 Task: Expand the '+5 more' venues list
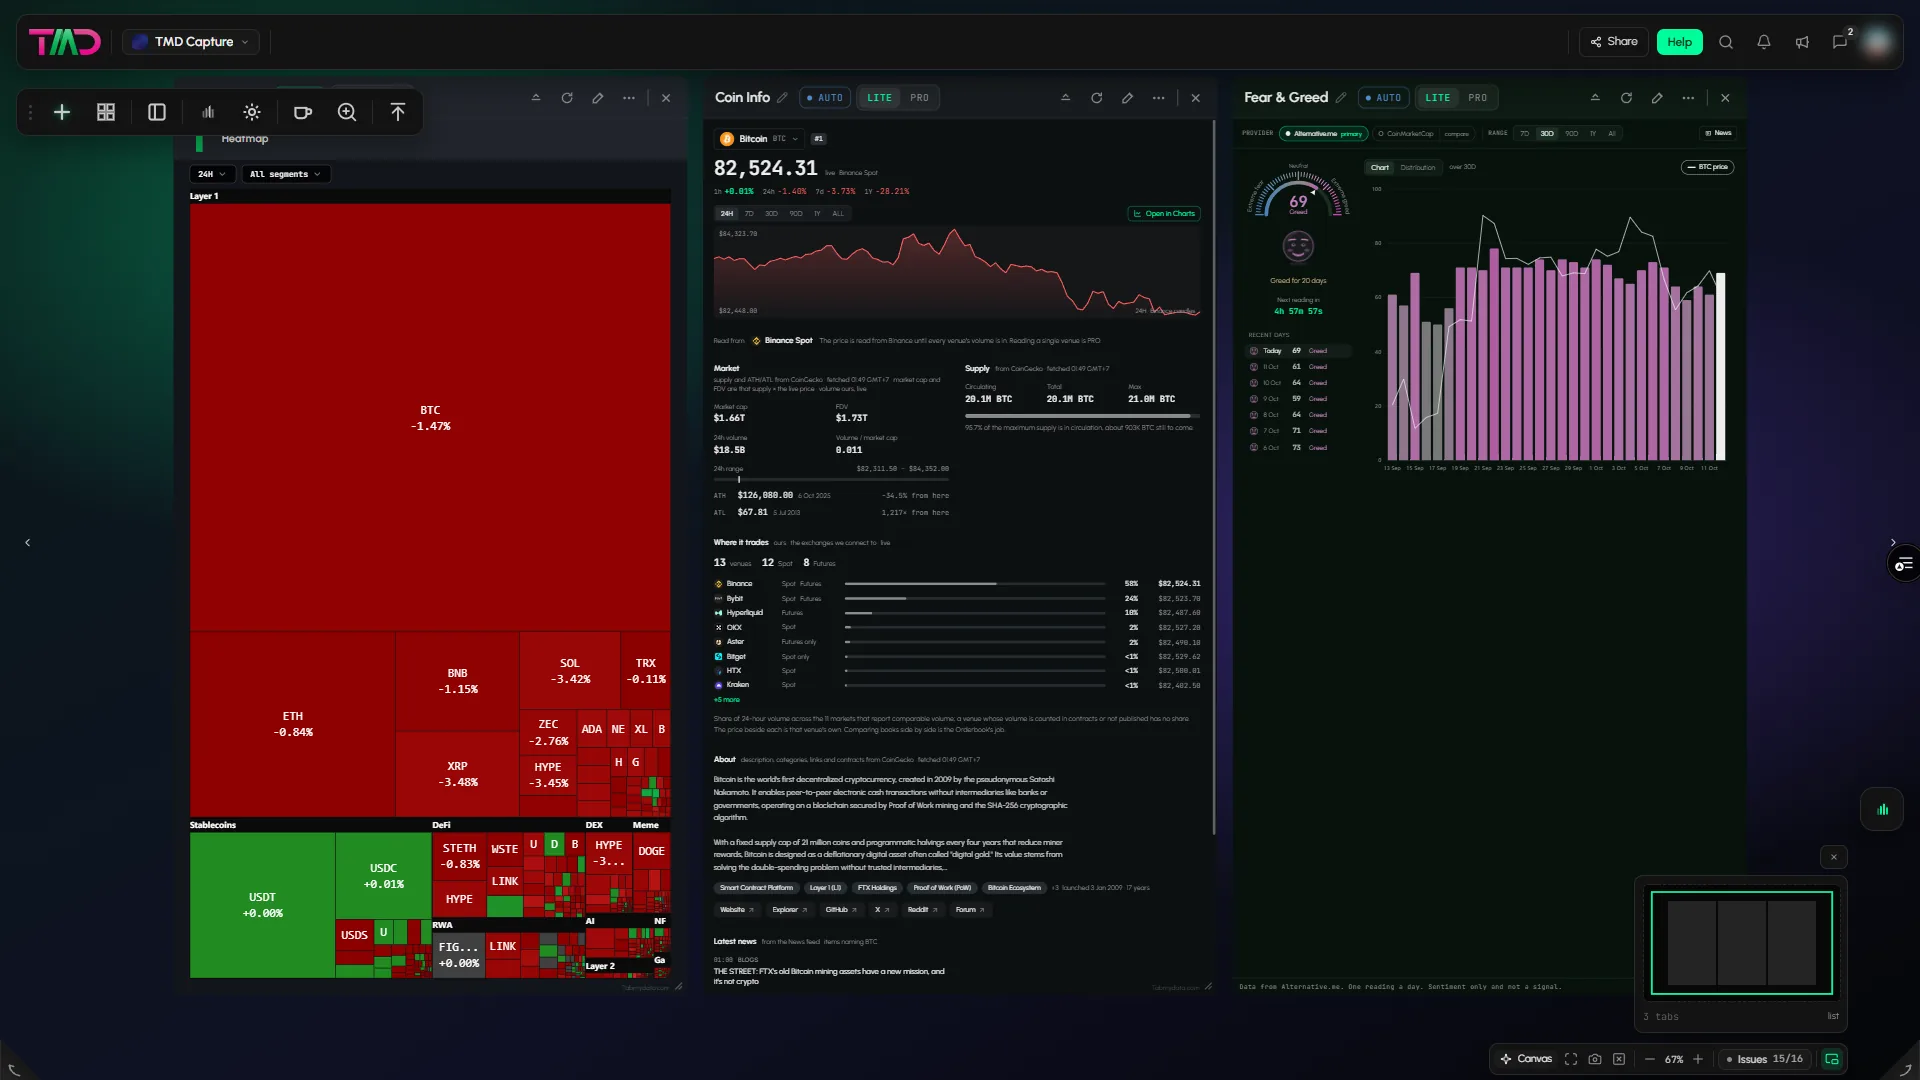727,700
